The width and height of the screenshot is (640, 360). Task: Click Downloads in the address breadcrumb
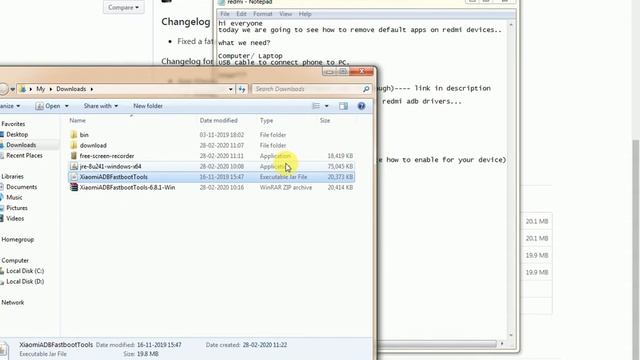(71, 89)
